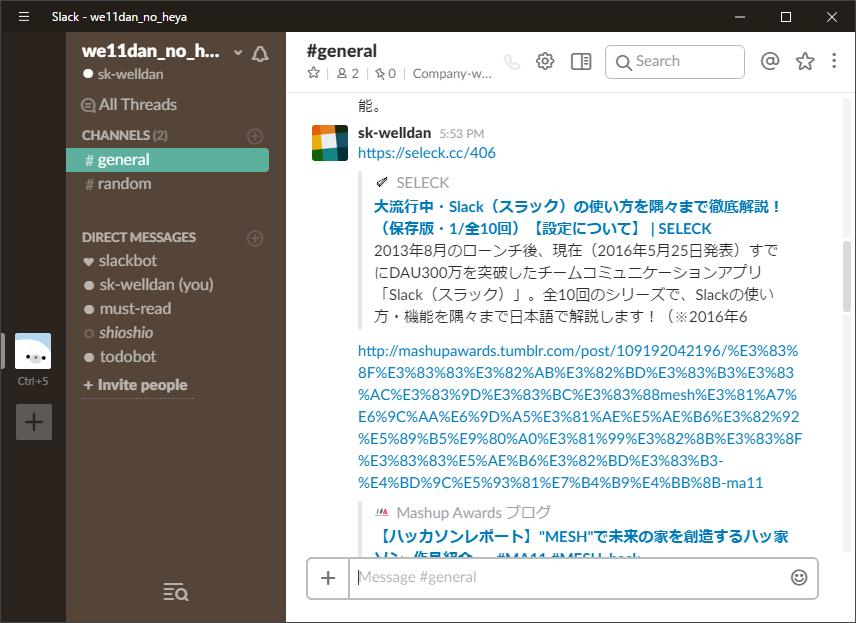Show mentions with @ icon
The width and height of the screenshot is (856, 623).
tap(770, 61)
